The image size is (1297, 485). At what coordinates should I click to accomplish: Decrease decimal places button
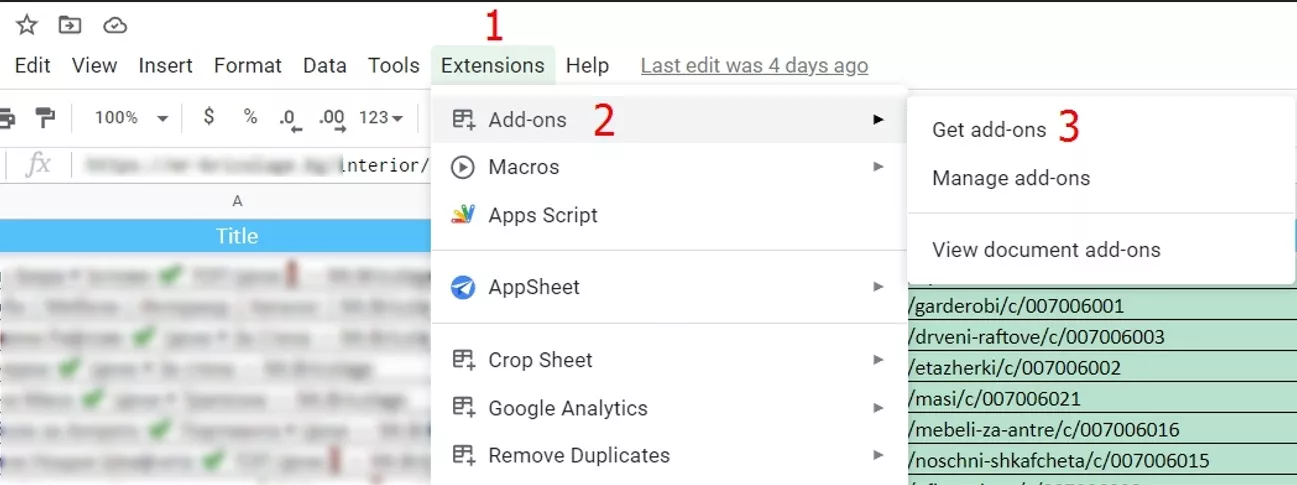pyautogui.click(x=290, y=119)
